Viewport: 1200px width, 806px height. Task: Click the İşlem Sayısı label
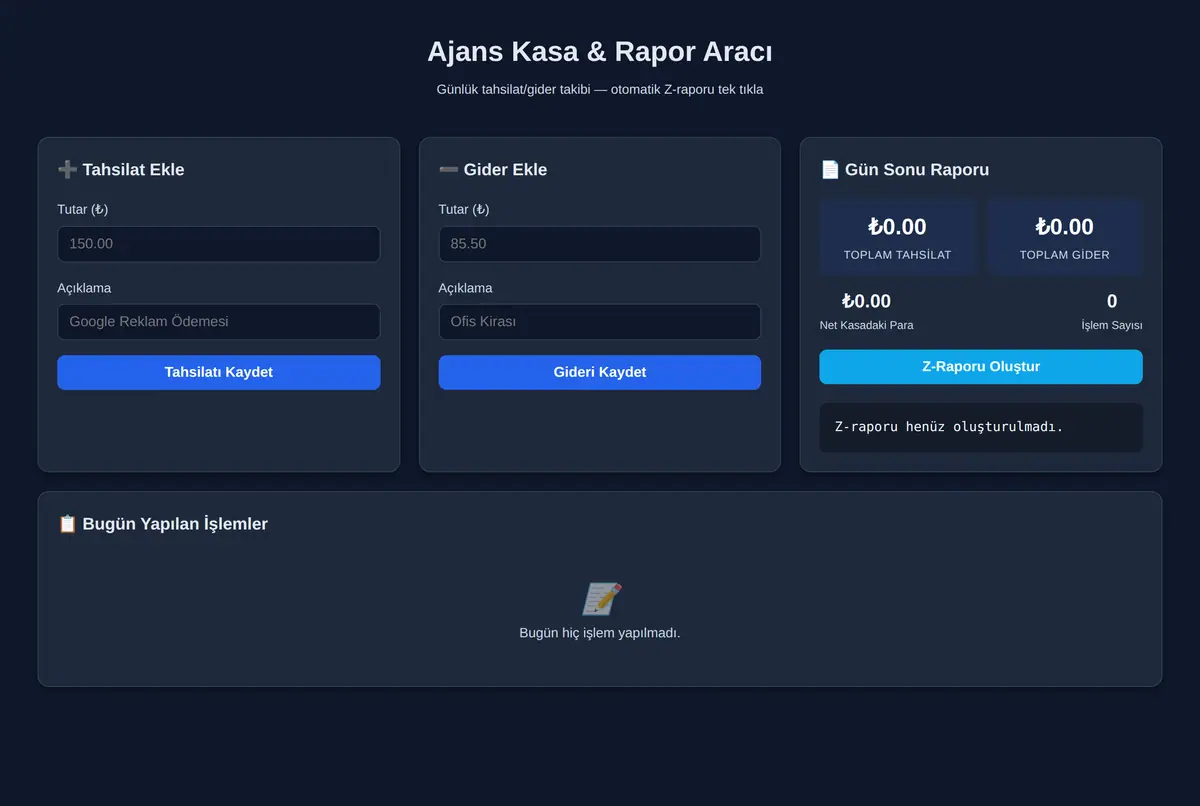click(1111, 325)
